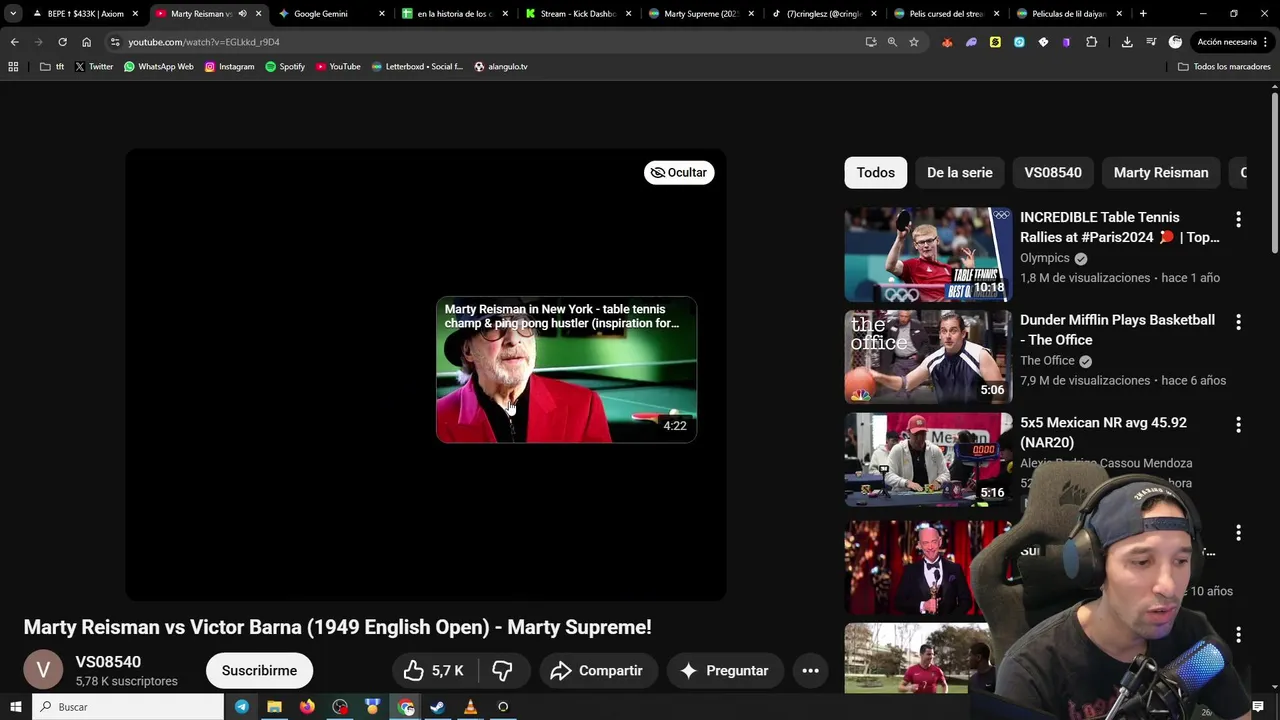The image size is (1280, 720).
Task: Select the Todos filter chip
Action: point(875,173)
